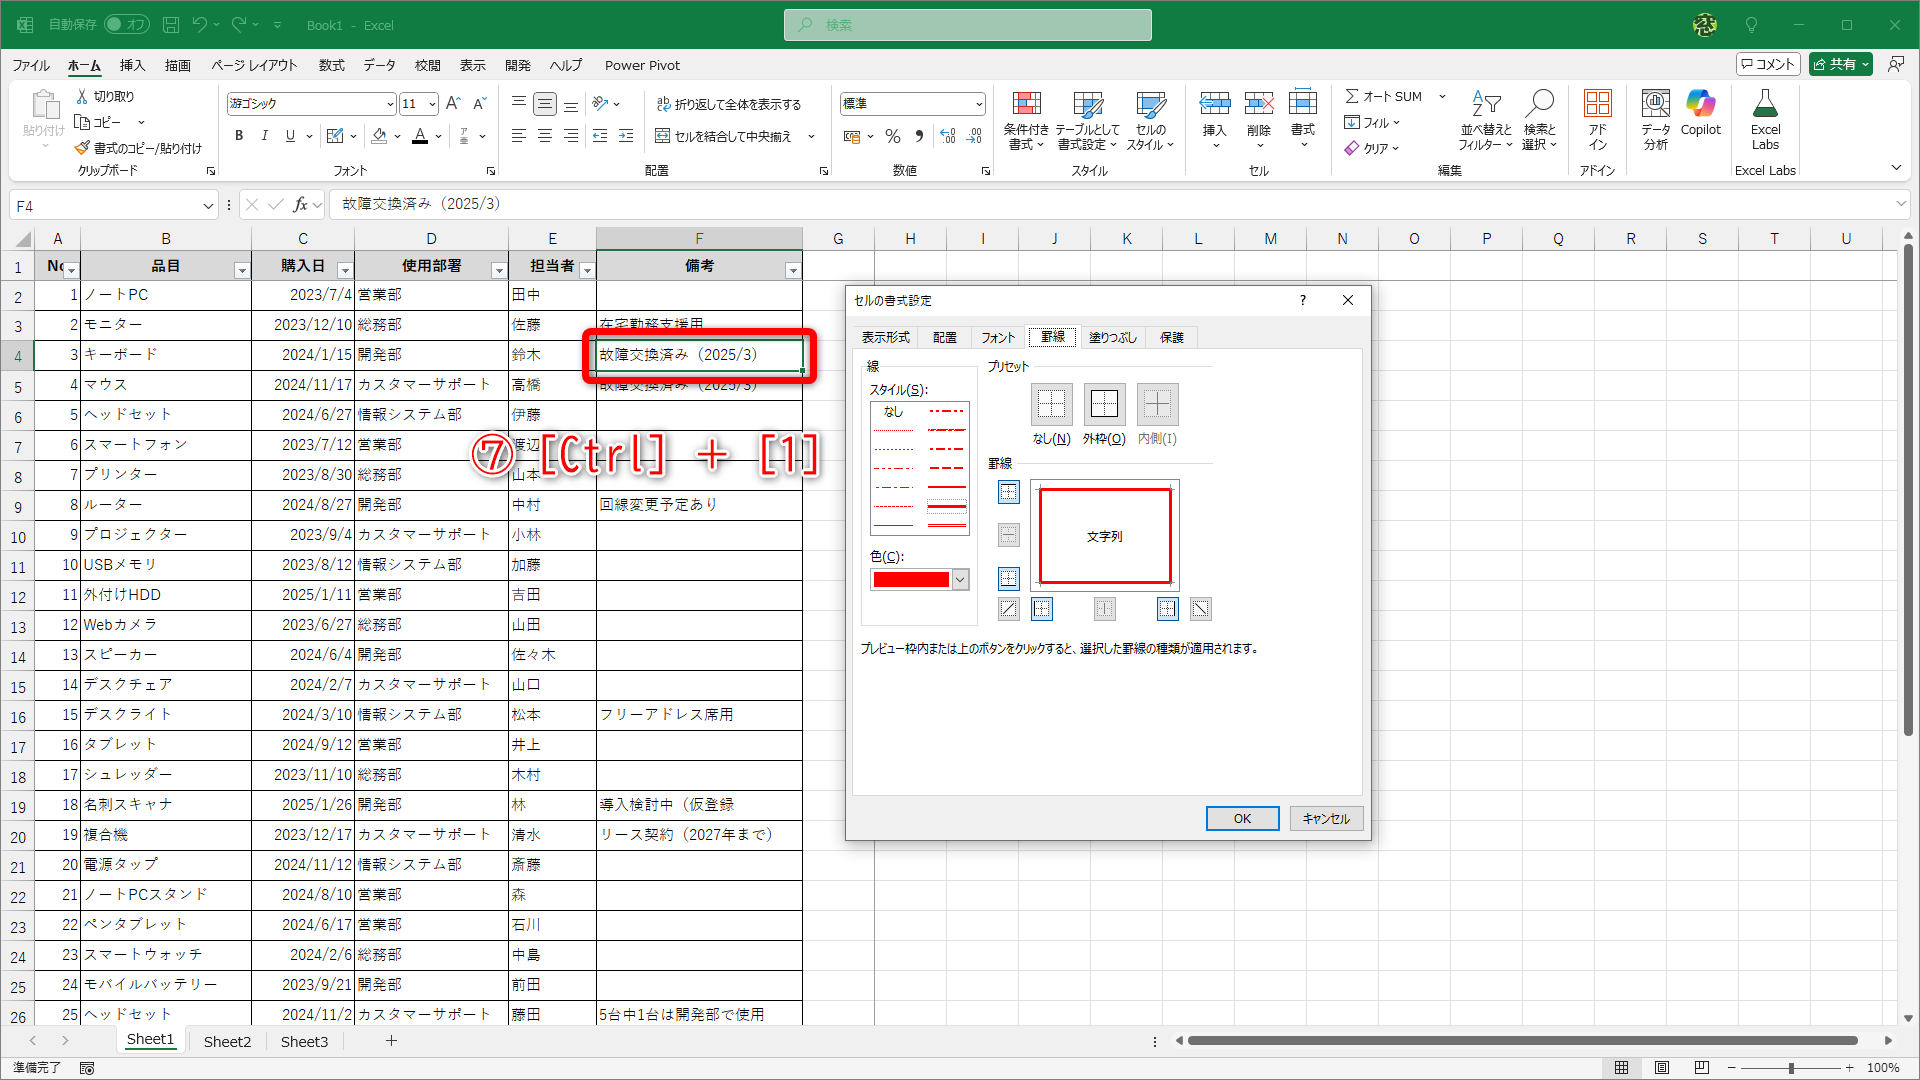Click the OK button in the dialog

pos(1242,818)
